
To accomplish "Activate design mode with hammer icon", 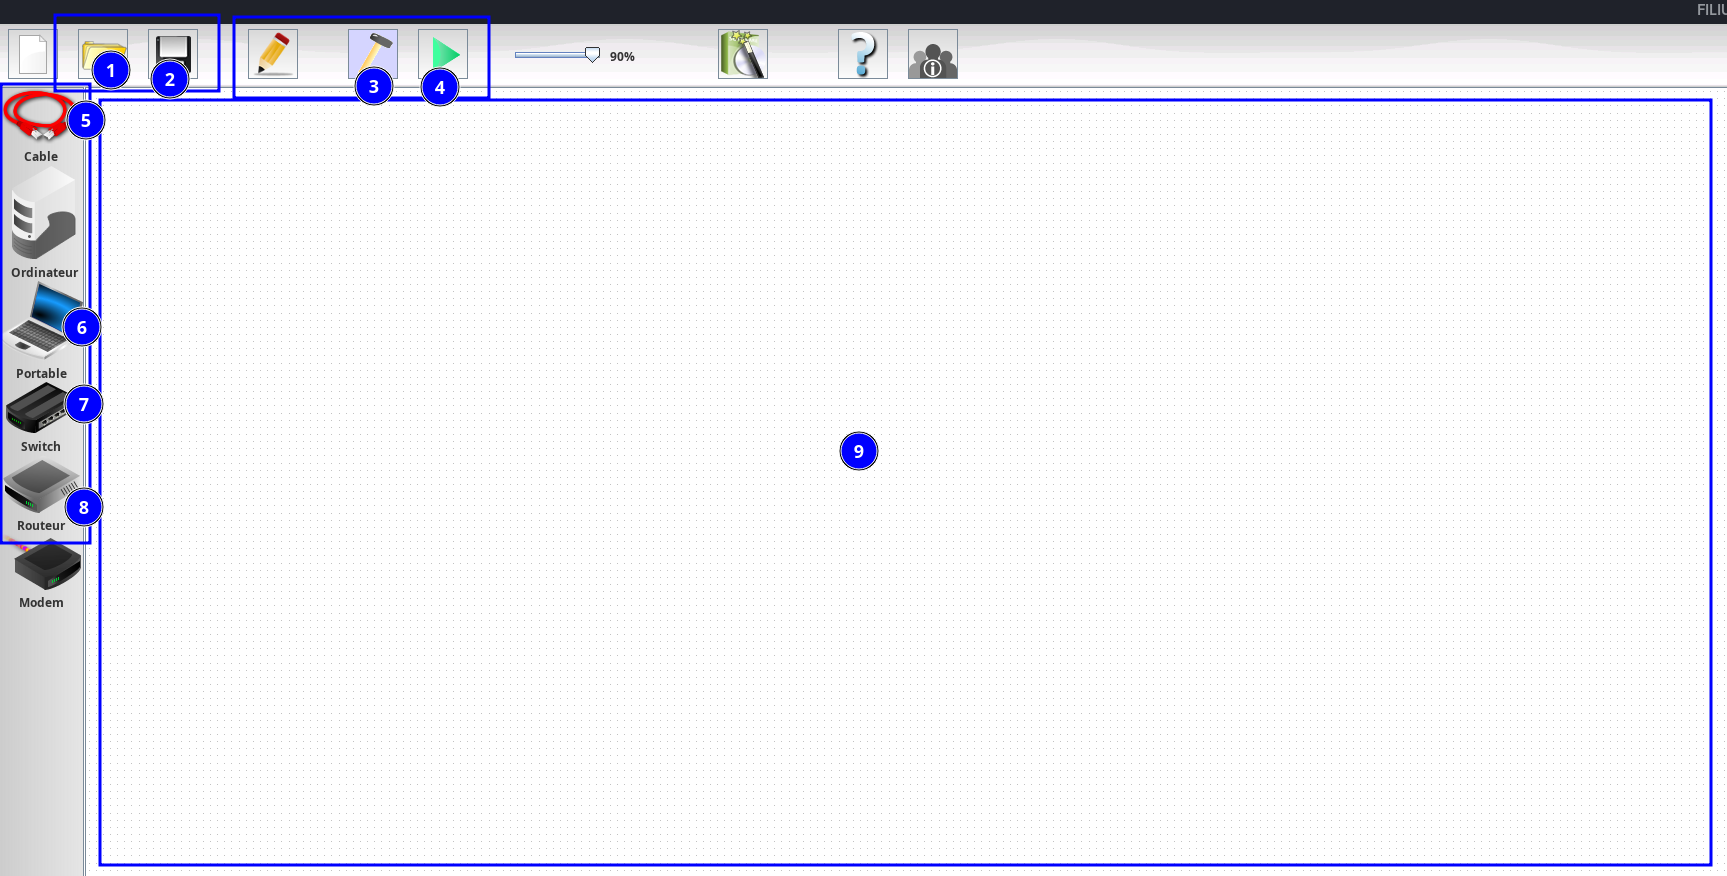I will click(x=373, y=54).
